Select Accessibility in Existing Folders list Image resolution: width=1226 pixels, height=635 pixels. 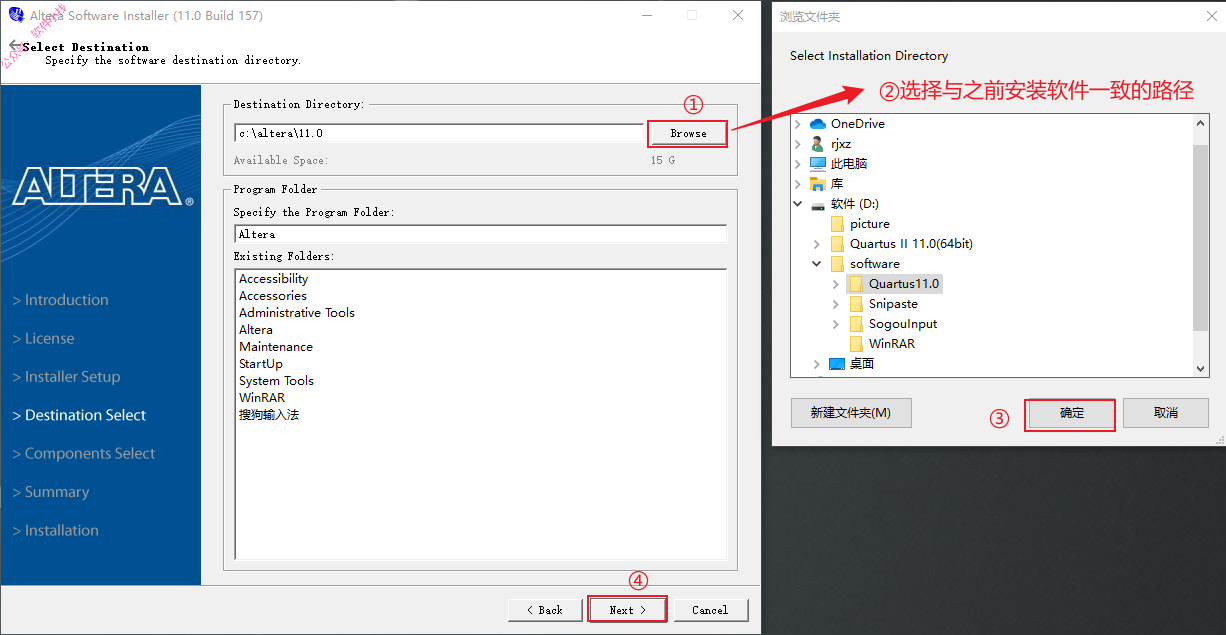pyautogui.click(x=273, y=279)
